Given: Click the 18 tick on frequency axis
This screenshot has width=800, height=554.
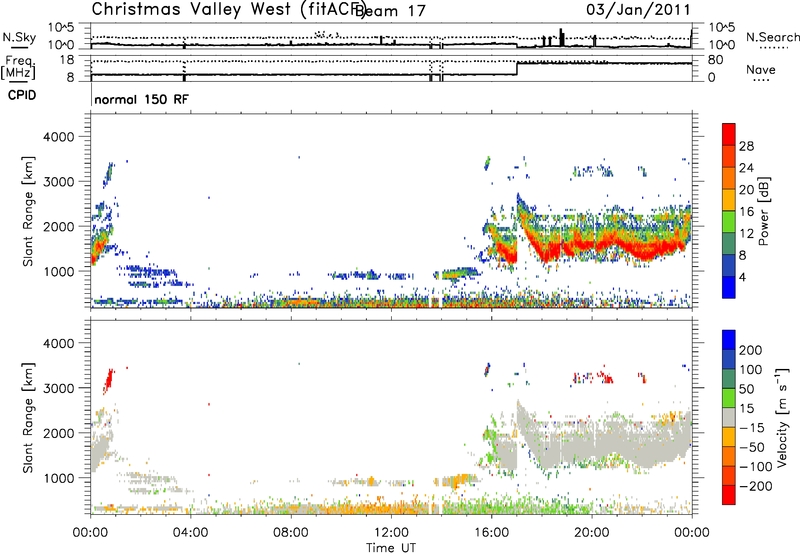Looking at the screenshot, I should click(x=66, y=60).
